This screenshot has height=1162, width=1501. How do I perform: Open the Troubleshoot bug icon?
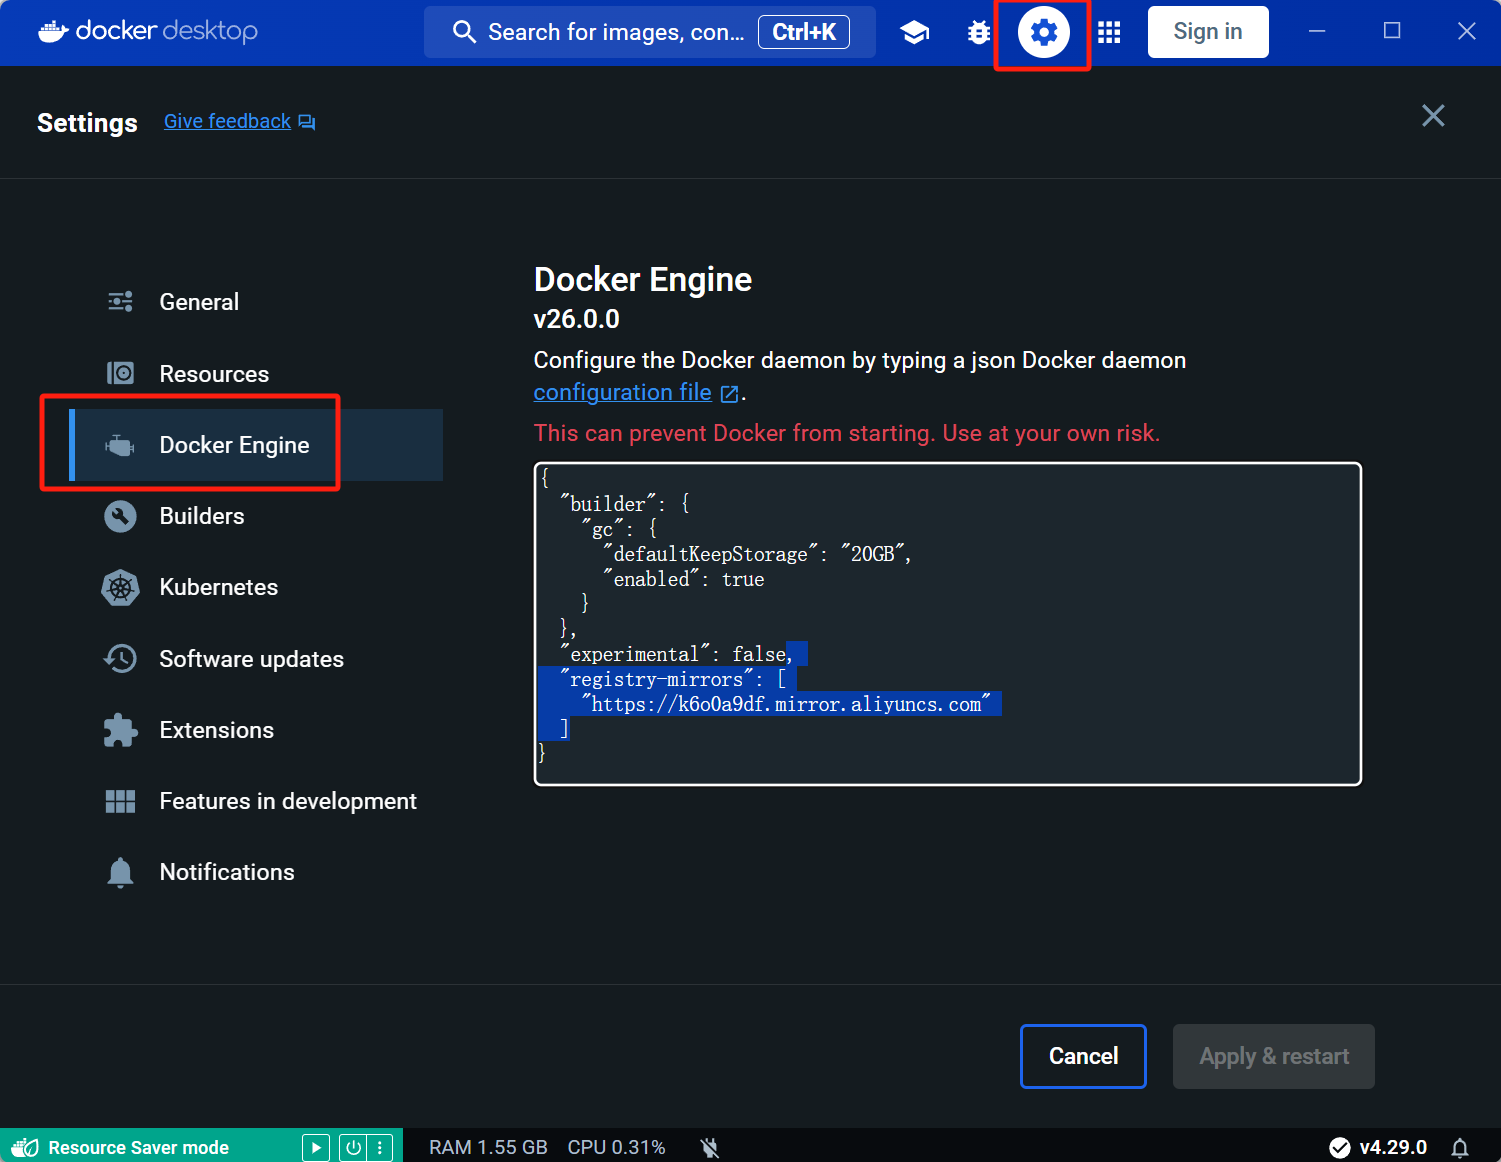[979, 32]
